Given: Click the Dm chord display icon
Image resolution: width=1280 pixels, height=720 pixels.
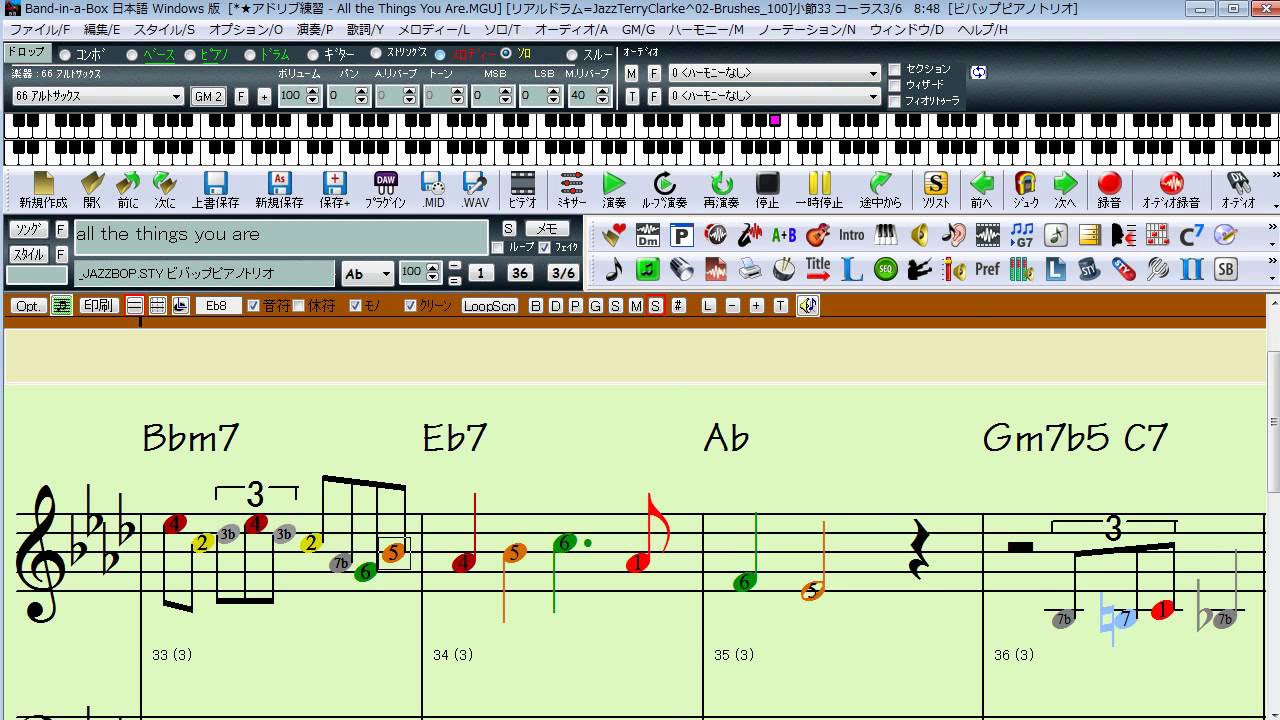Looking at the screenshot, I should coord(648,235).
